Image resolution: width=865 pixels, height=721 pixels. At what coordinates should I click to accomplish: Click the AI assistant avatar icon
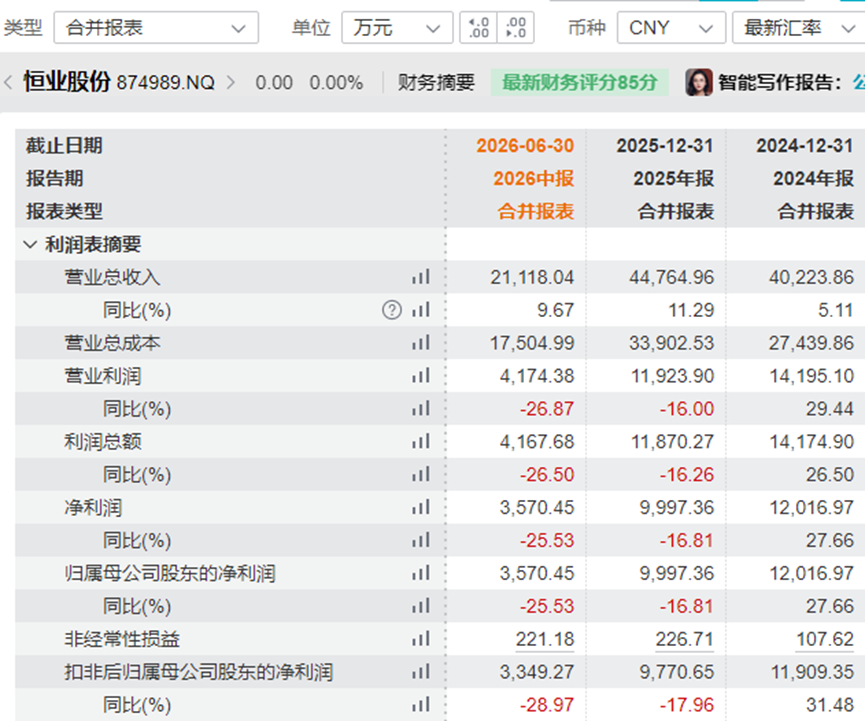pyautogui.click(x=699, y=82)
